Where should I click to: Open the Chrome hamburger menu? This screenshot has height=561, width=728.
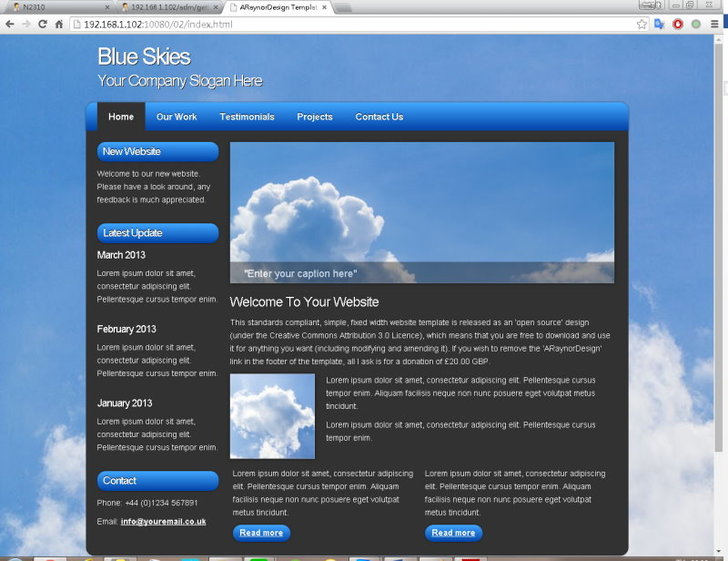coord(715,24)
